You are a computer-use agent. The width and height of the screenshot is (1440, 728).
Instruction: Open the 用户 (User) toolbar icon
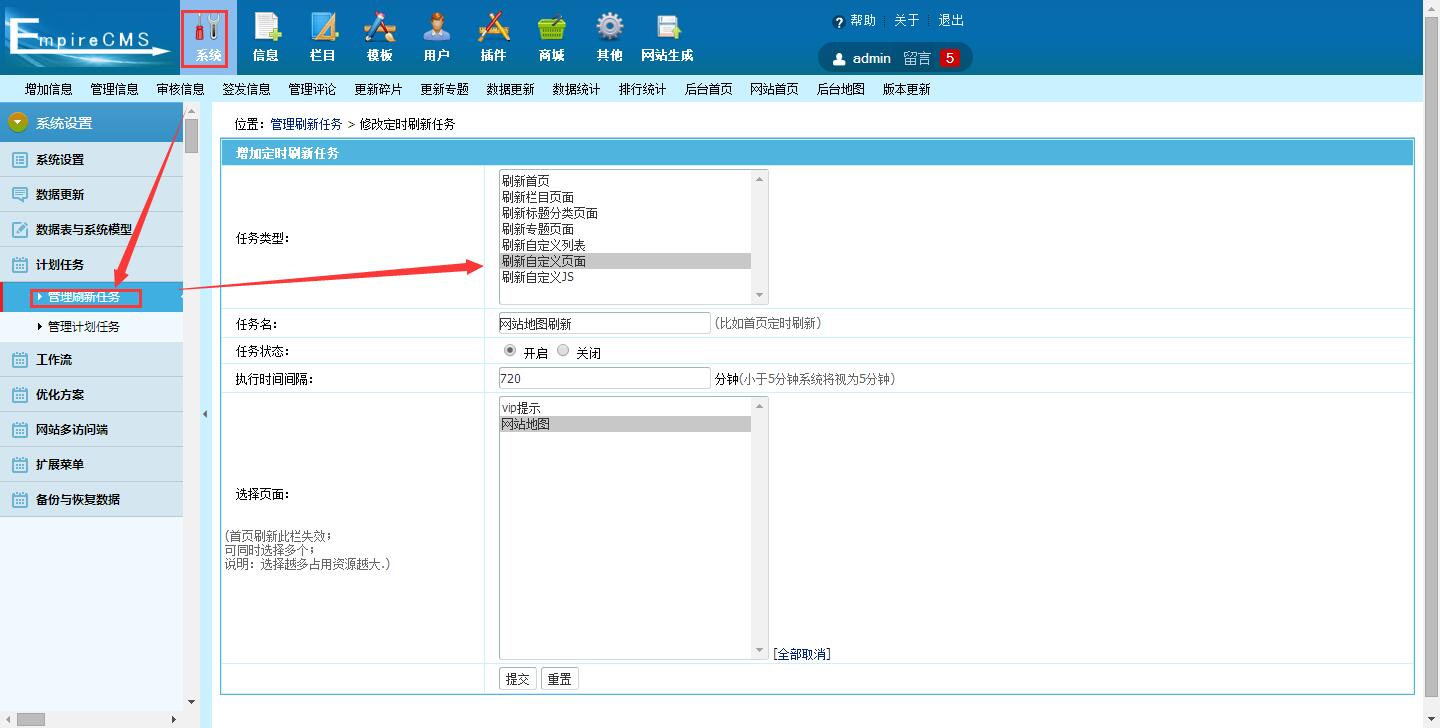tap(436, 37)
